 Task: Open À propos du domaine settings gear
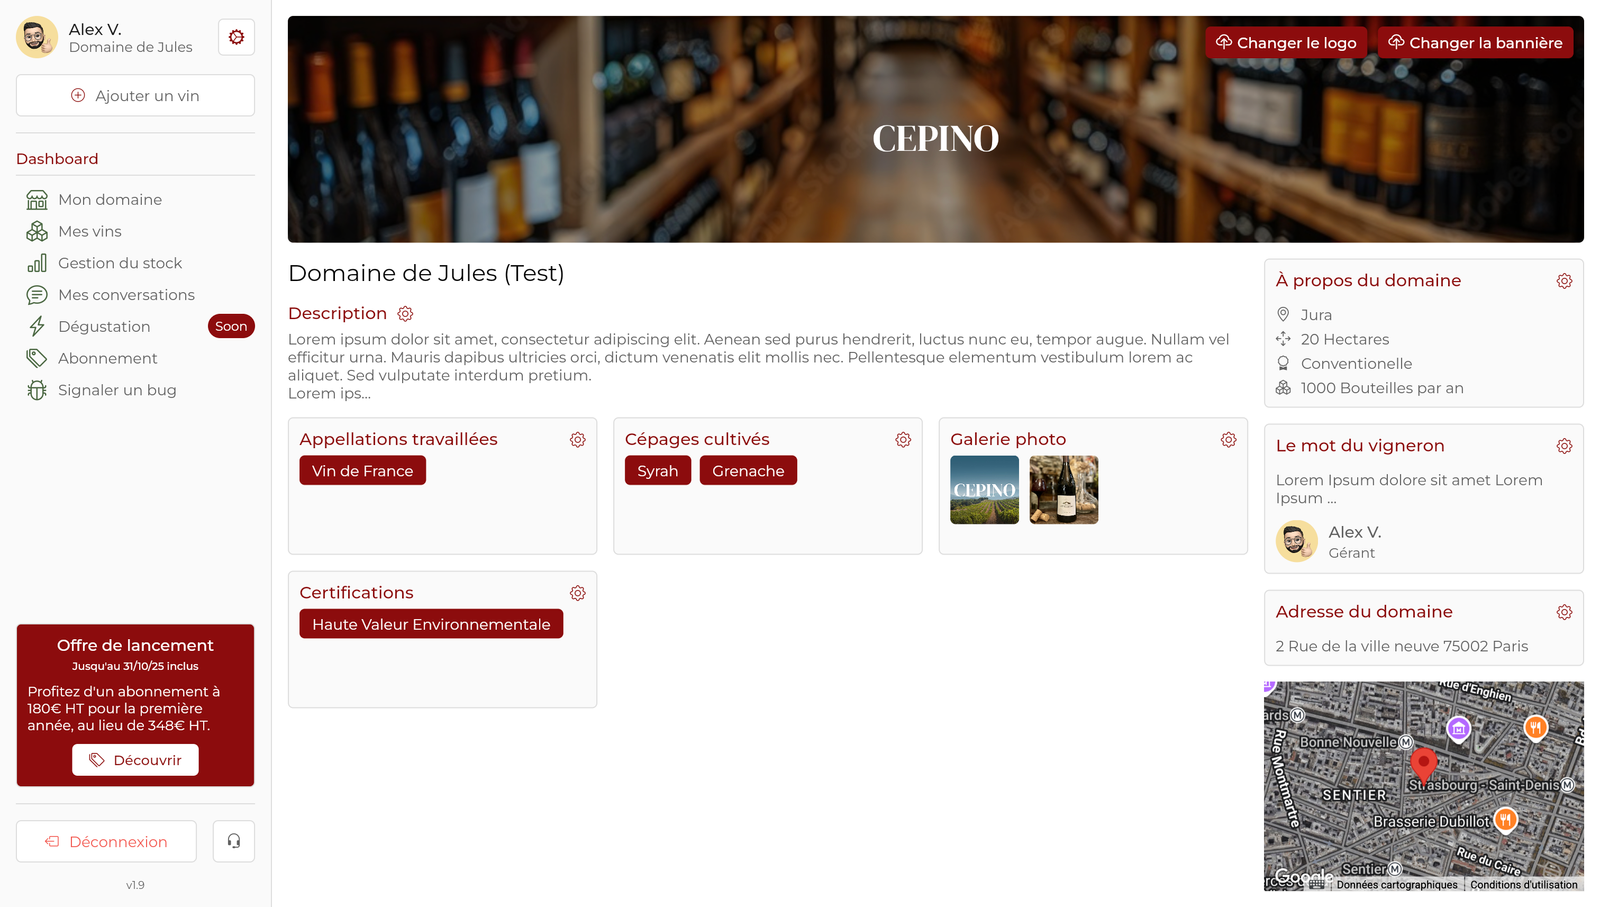tap(1565, 281)
